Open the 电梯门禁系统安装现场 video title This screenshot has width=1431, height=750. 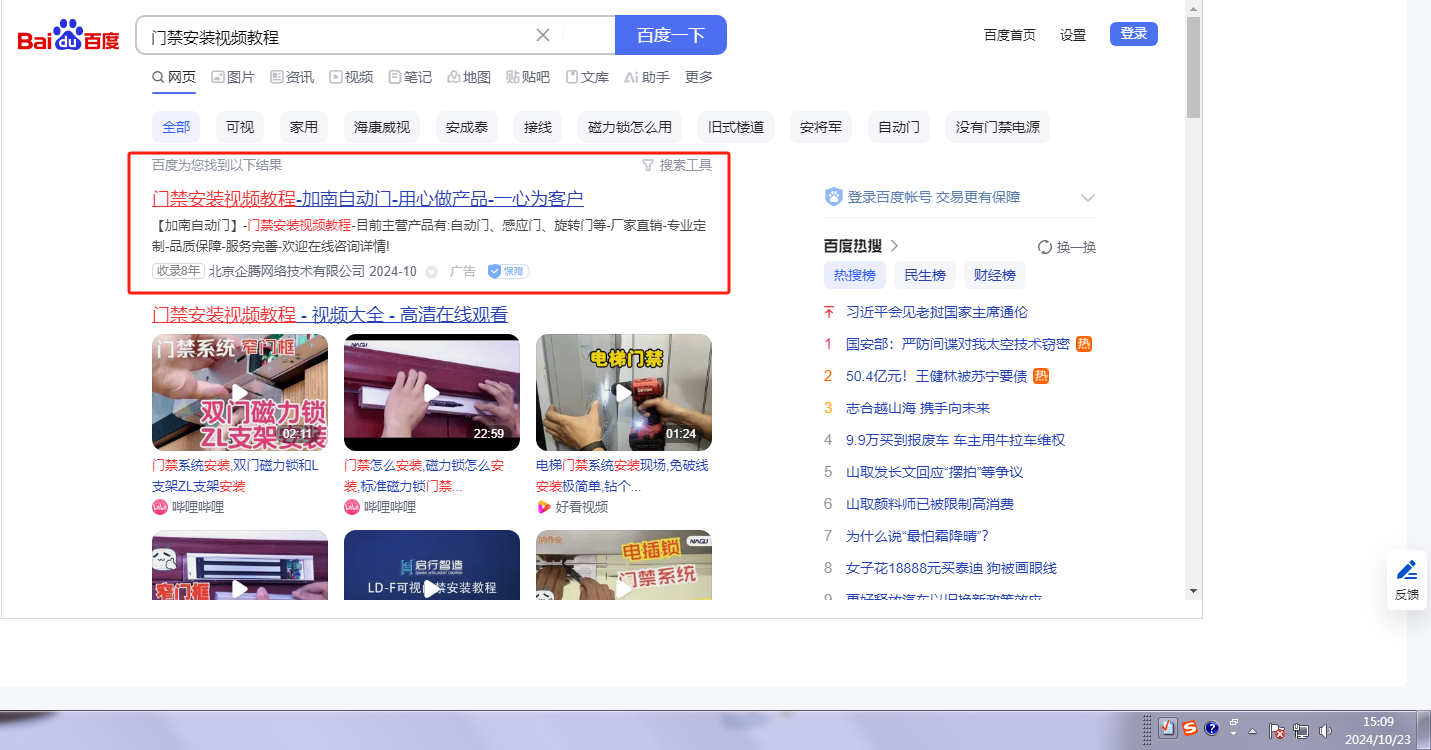(622, 475)
